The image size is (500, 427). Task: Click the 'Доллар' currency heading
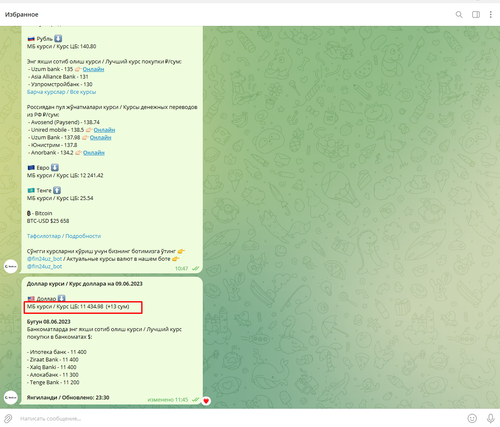(x=46, y=298)
